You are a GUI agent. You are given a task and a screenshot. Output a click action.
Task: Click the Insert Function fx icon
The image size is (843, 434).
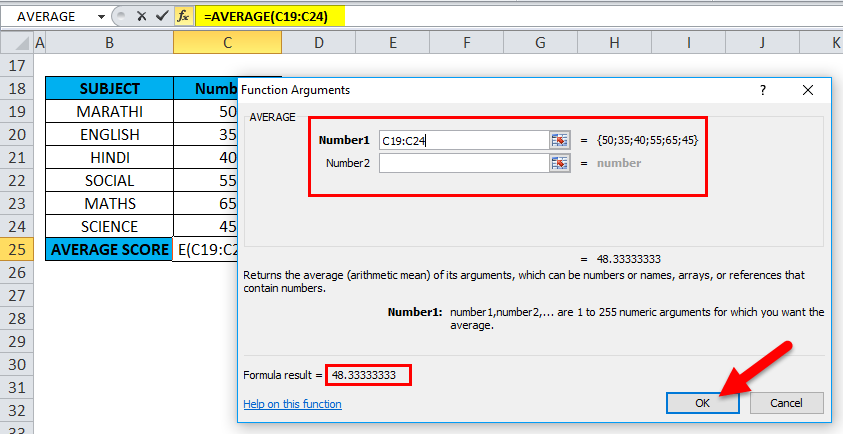[x=183, y=17]
